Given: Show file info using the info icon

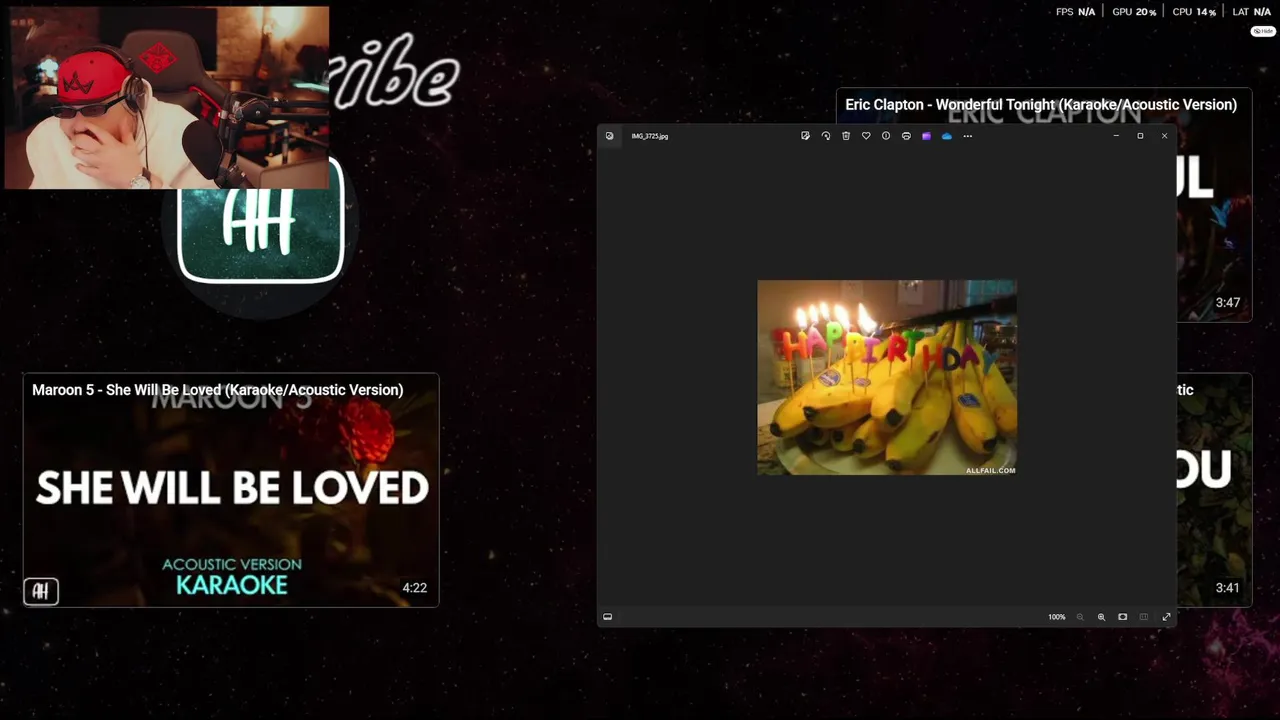Looking at the screenshot, I should 886,136.
